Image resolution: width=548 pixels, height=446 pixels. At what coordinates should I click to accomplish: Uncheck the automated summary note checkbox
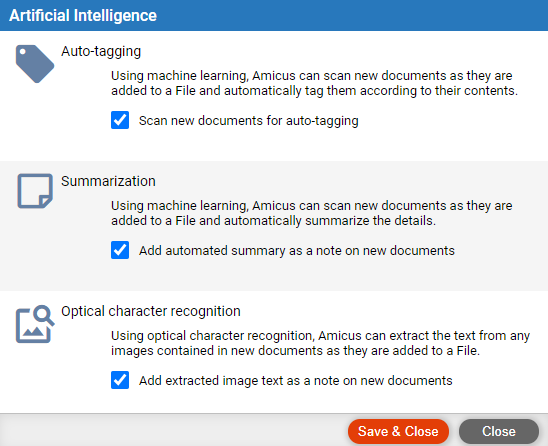coord(120,250)
